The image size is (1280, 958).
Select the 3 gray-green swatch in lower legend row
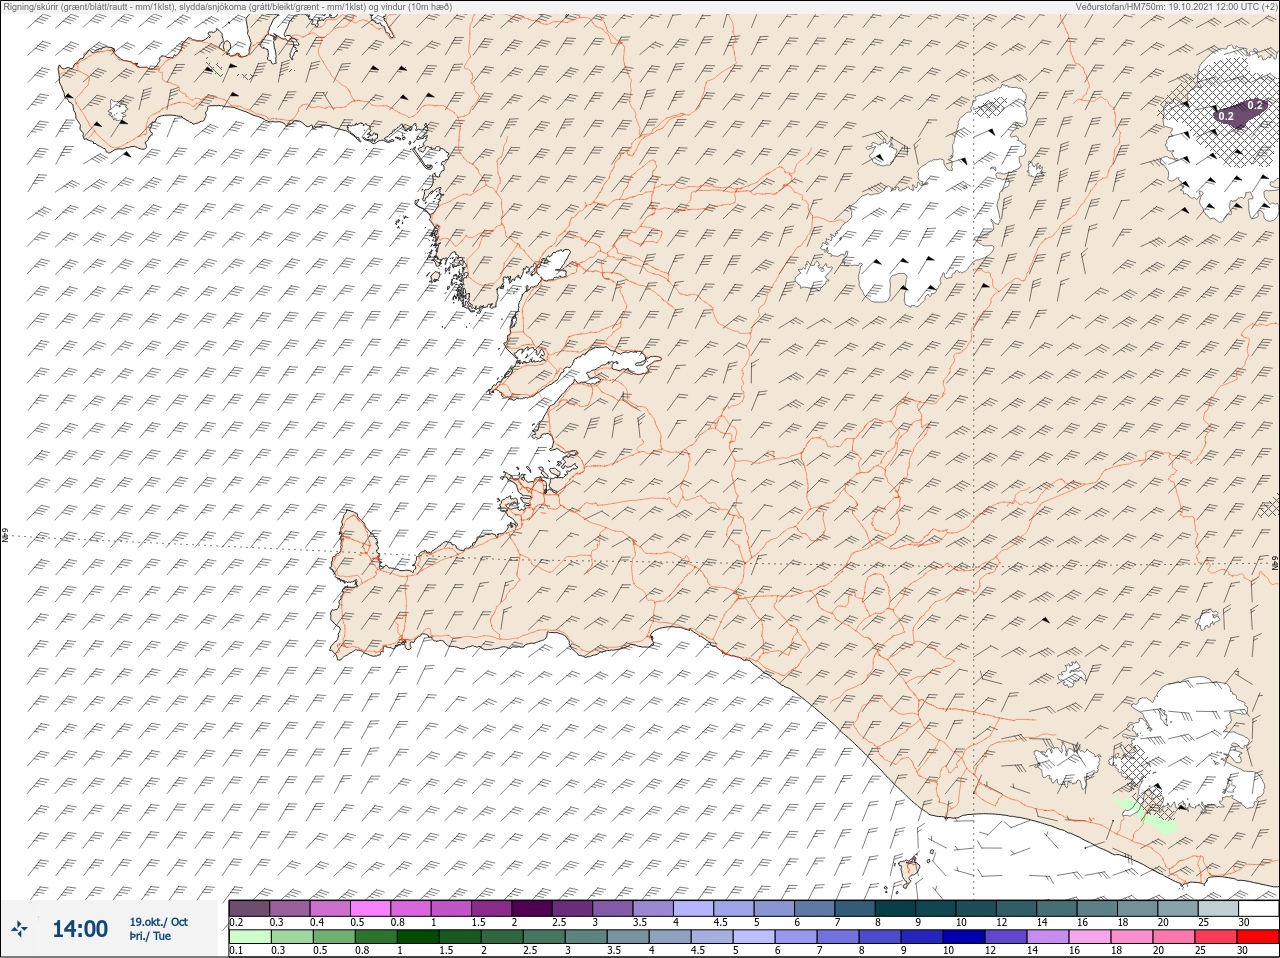point(586,937)
